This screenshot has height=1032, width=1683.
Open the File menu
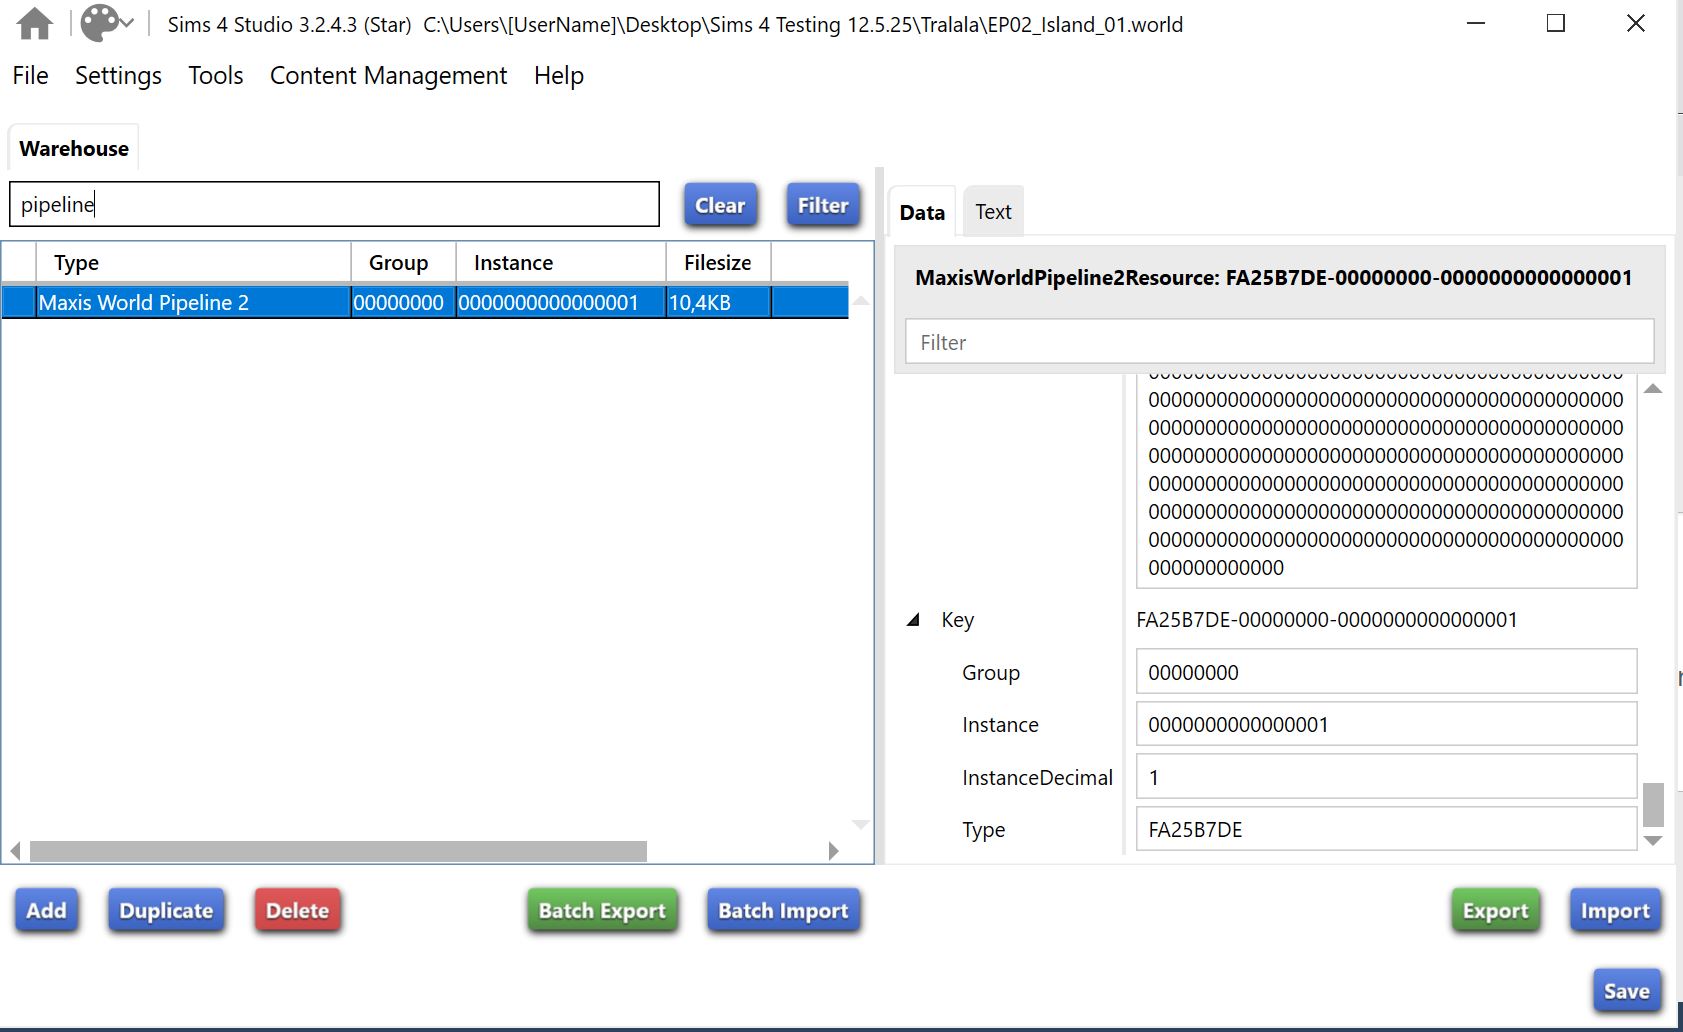(30, 76)
